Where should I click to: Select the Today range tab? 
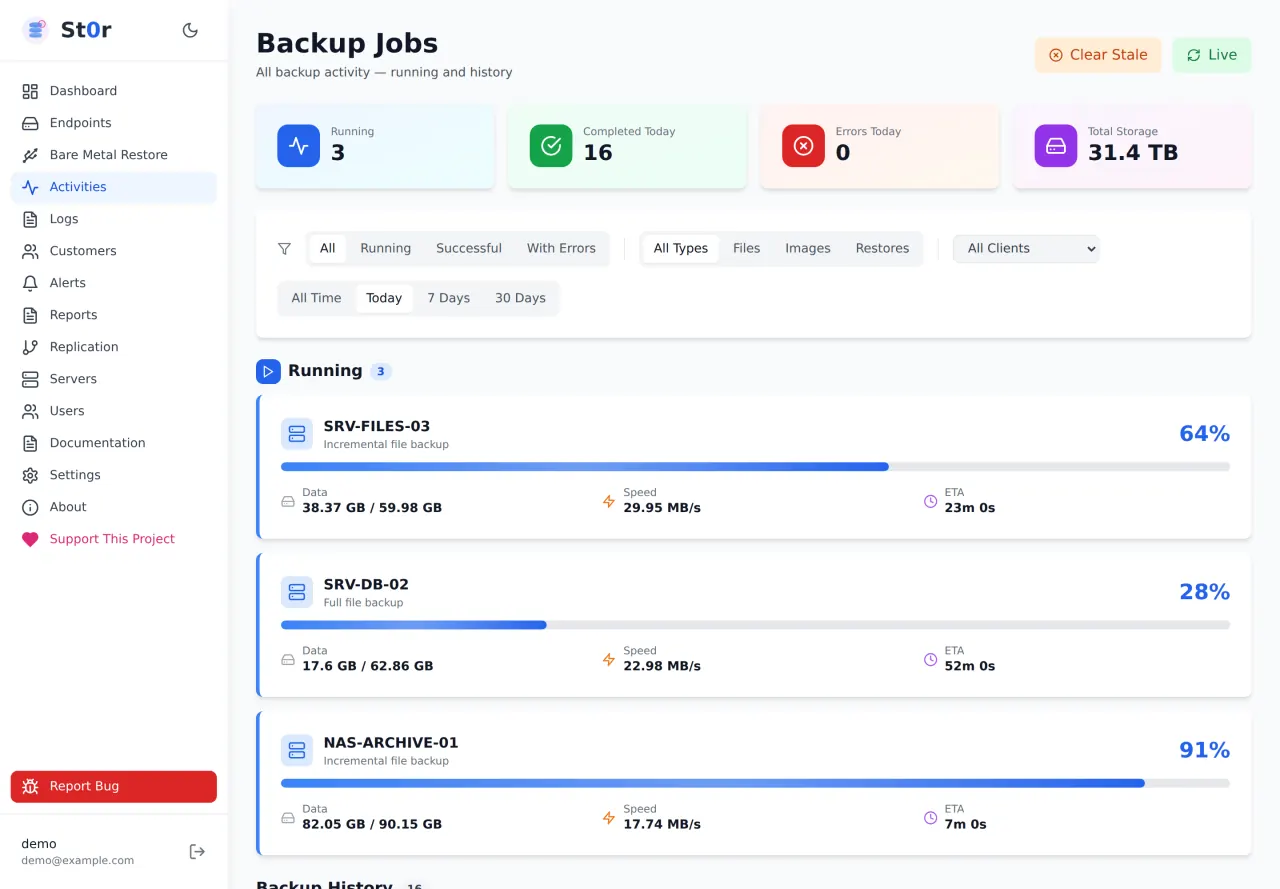pos(384,298)
